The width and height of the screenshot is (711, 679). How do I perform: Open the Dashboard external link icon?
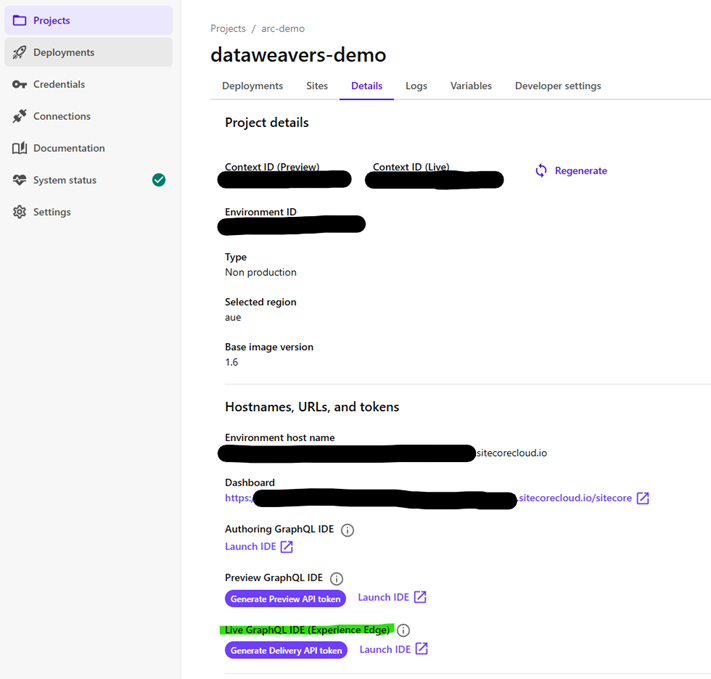pos(643,498)
